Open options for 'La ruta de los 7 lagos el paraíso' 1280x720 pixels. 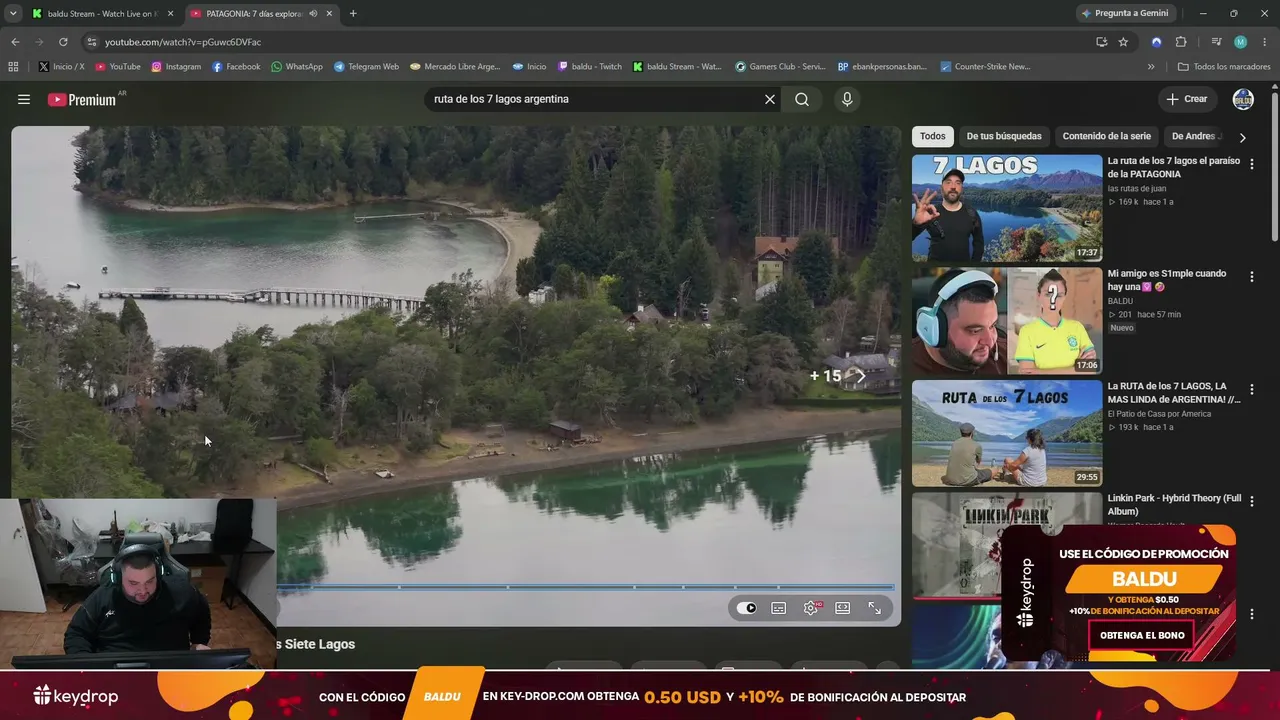click(x=1251, y=164)
